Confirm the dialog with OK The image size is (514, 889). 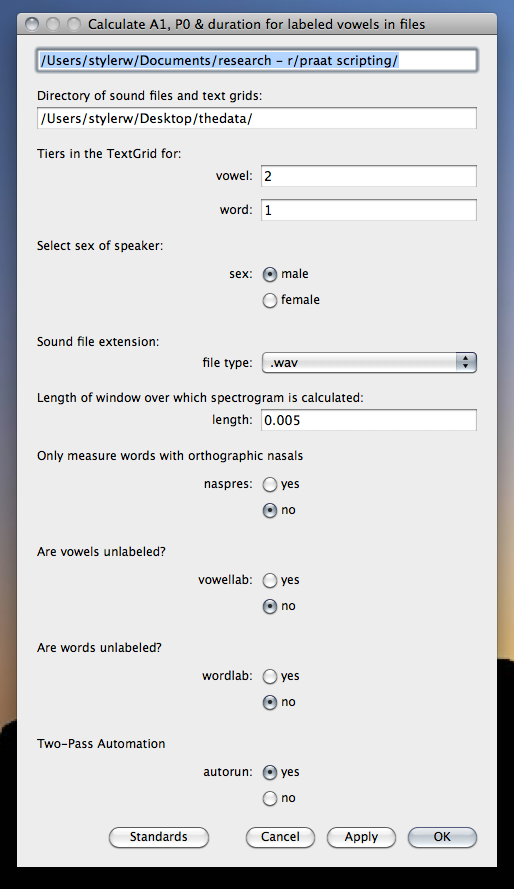coord(442,837)
